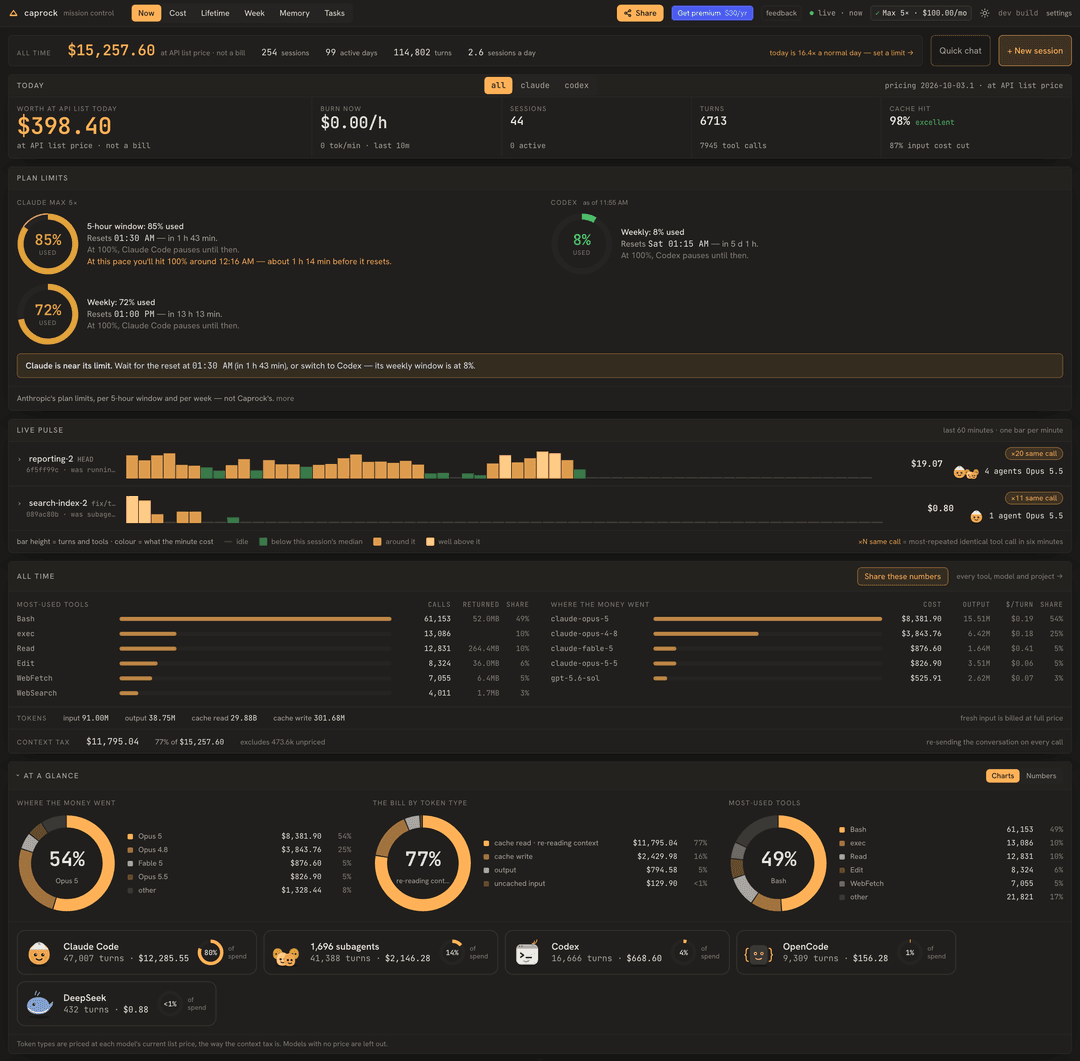
Task: Click the Codex terminal icon
Action: [x=527, y=953]
